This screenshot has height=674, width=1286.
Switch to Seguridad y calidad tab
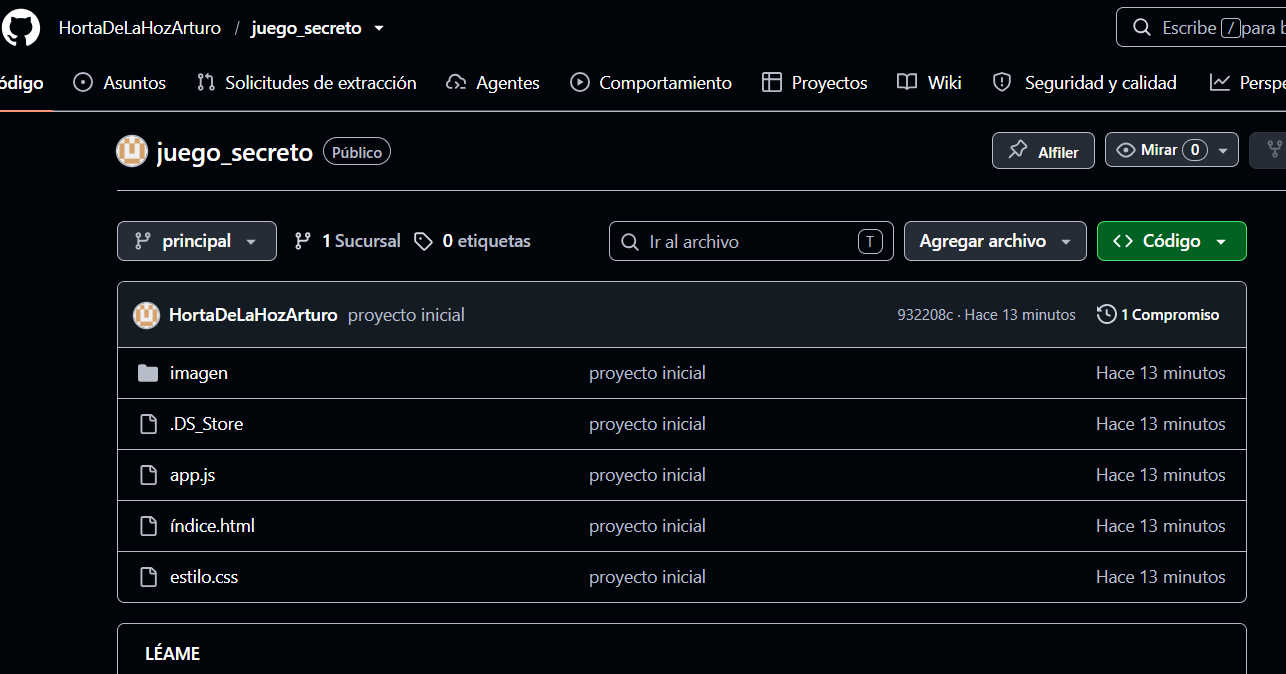click(x=1085, y=83)
